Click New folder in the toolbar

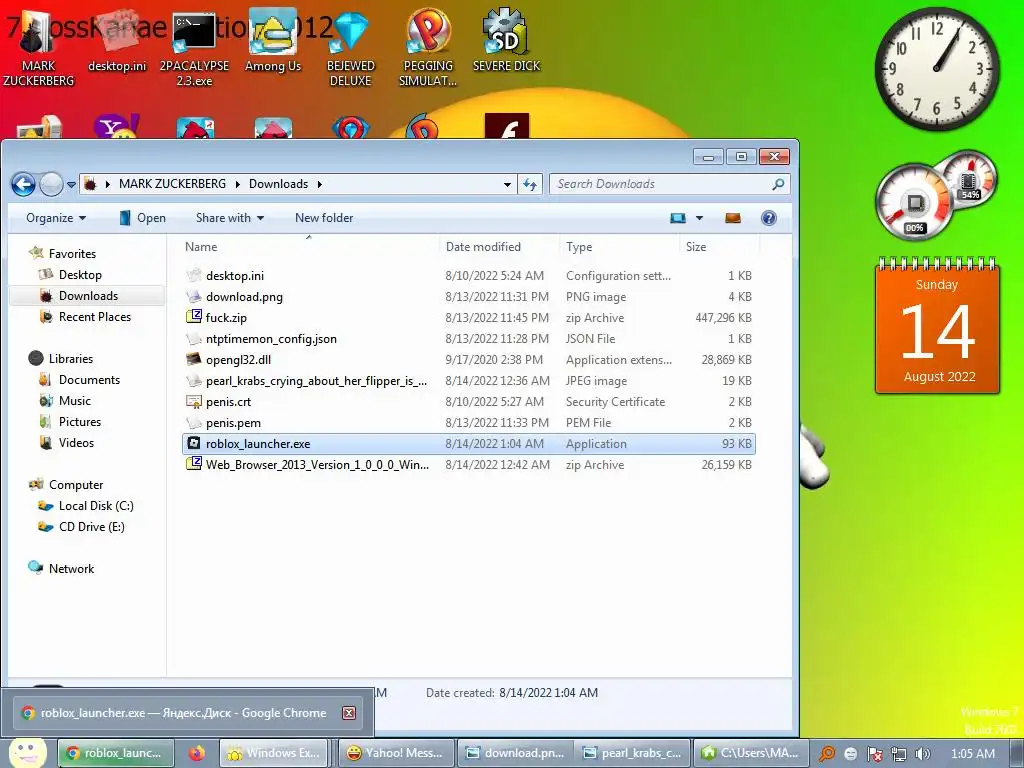pyautogui.click(x=324, y=218)
